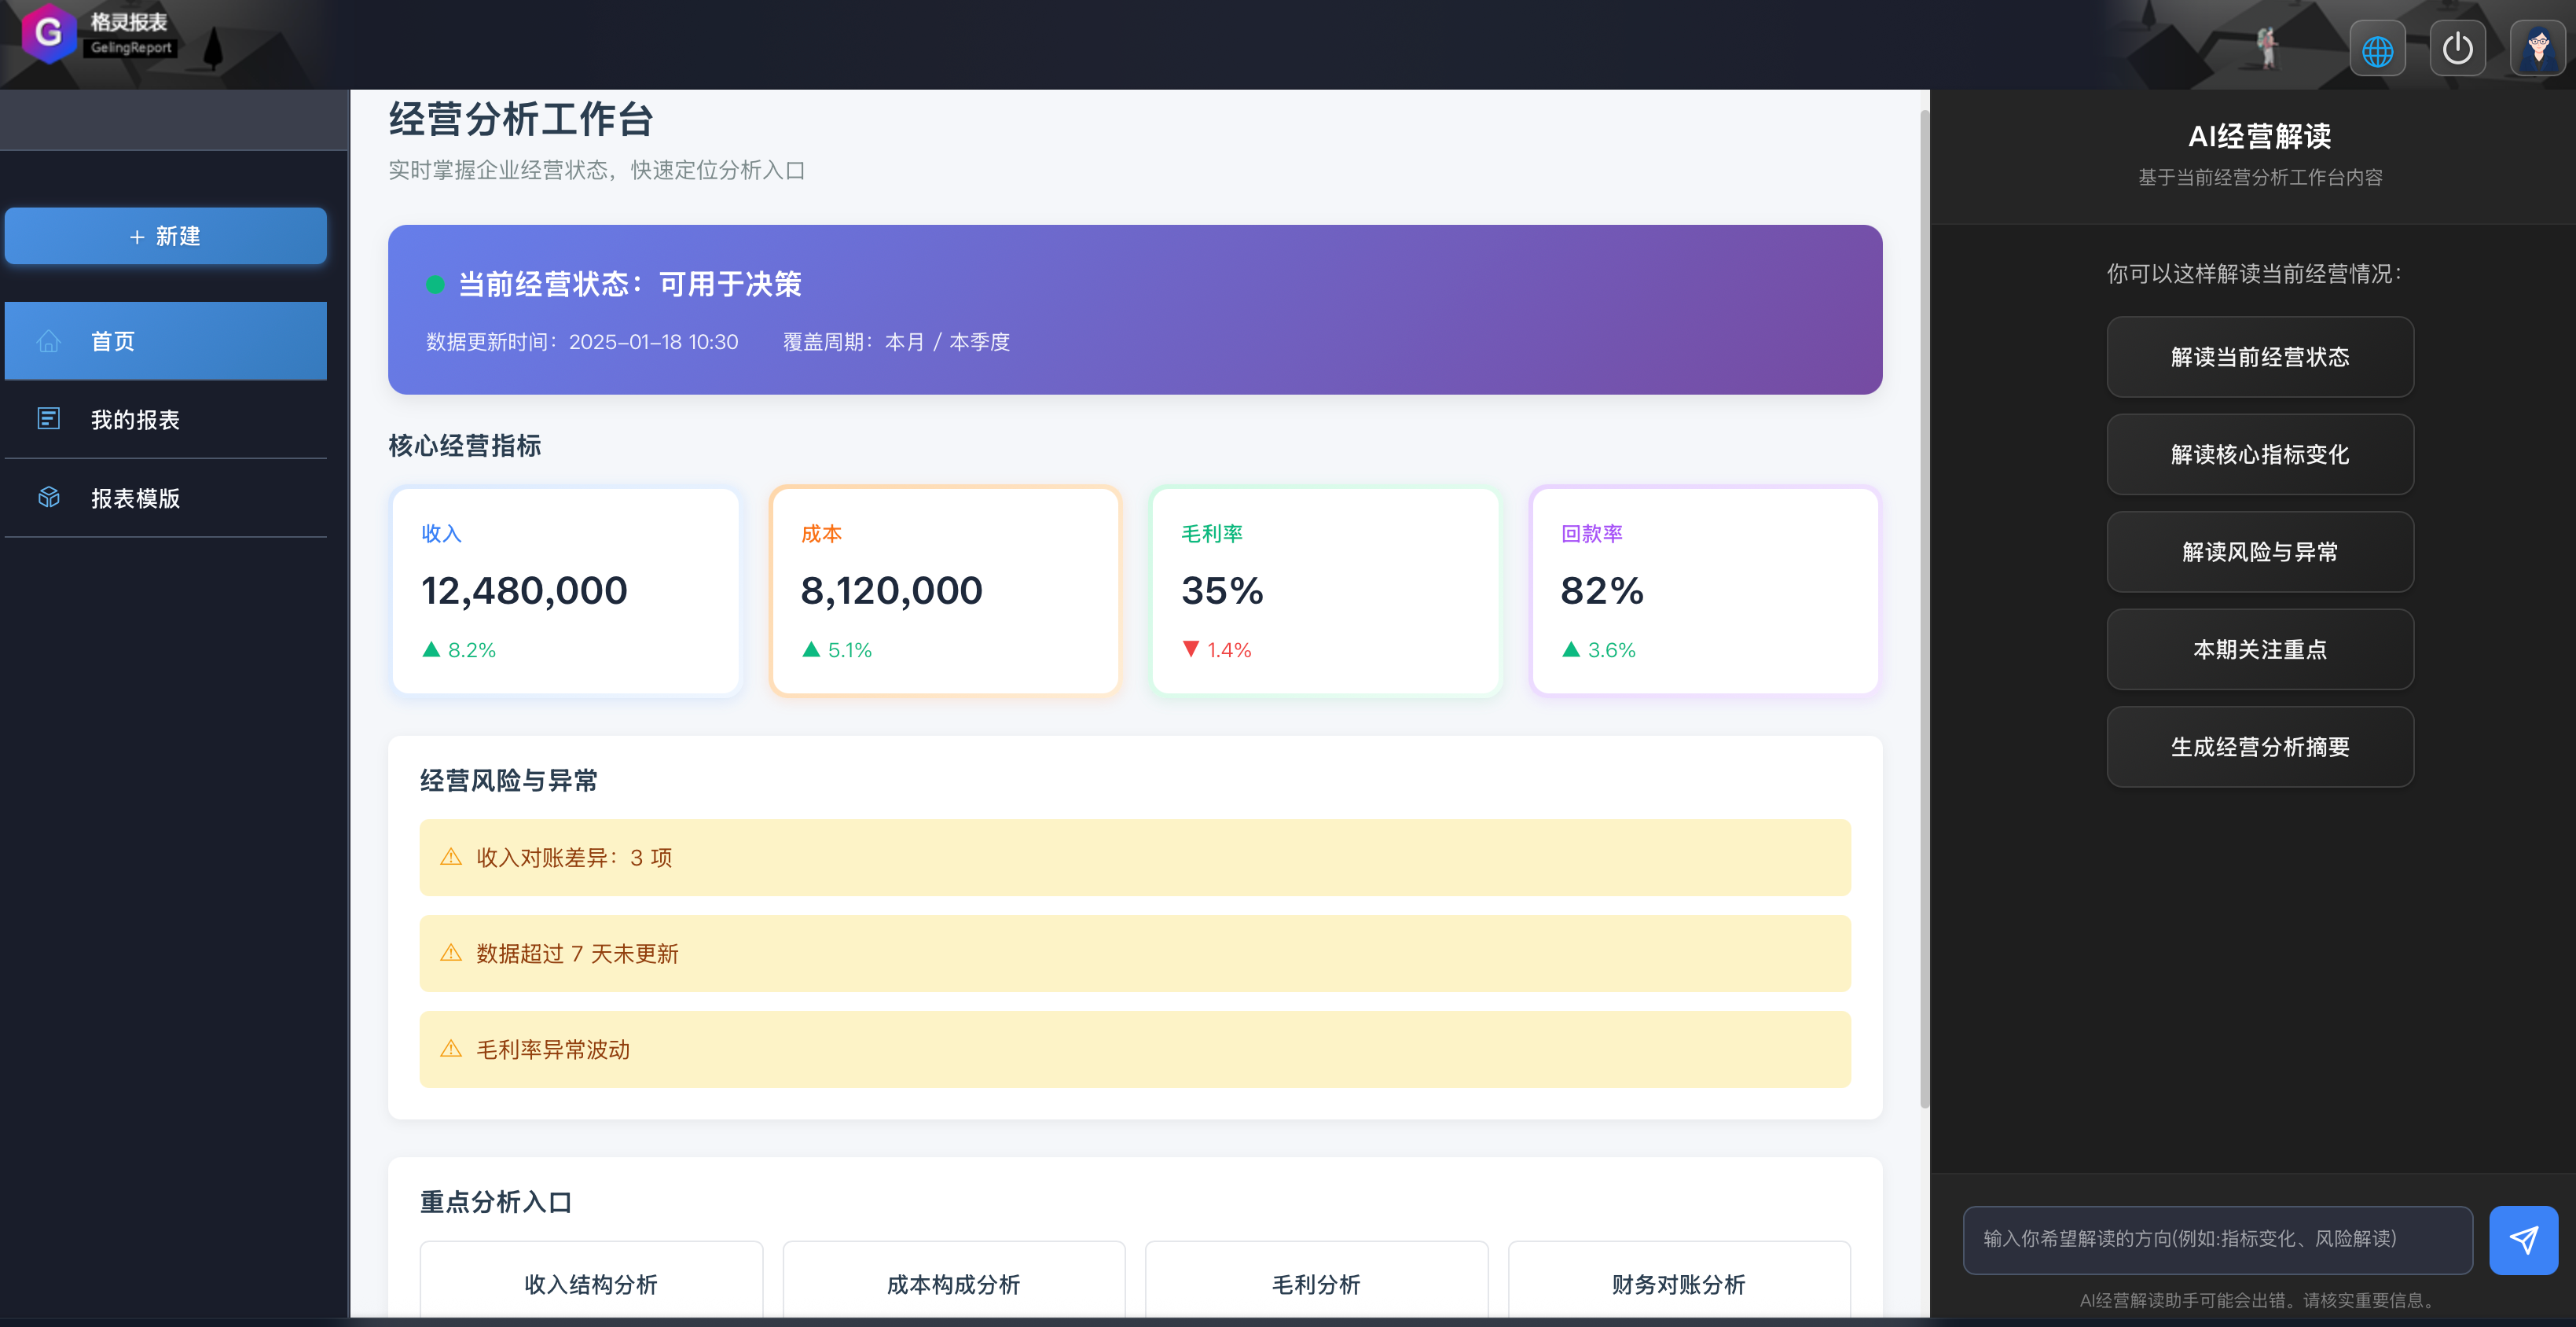Select the home icon beside 首页

pos(49,341)
